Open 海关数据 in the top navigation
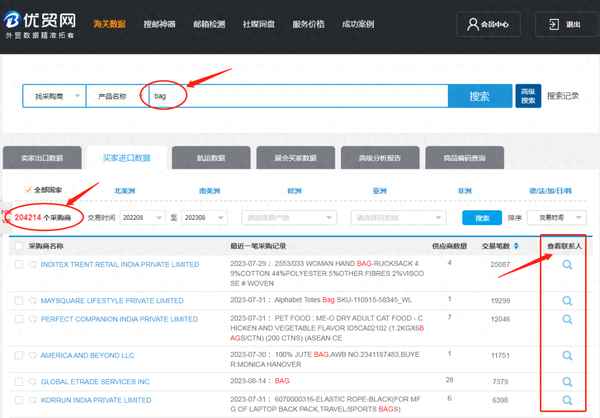 click(110, 24)
